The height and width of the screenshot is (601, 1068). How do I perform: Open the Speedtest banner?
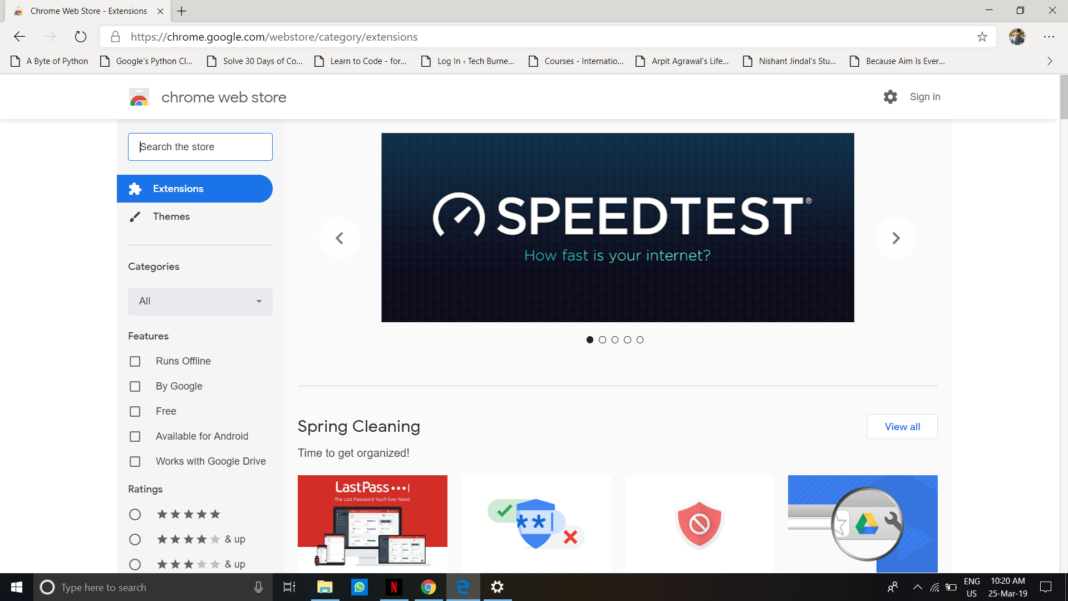point(617,228)
